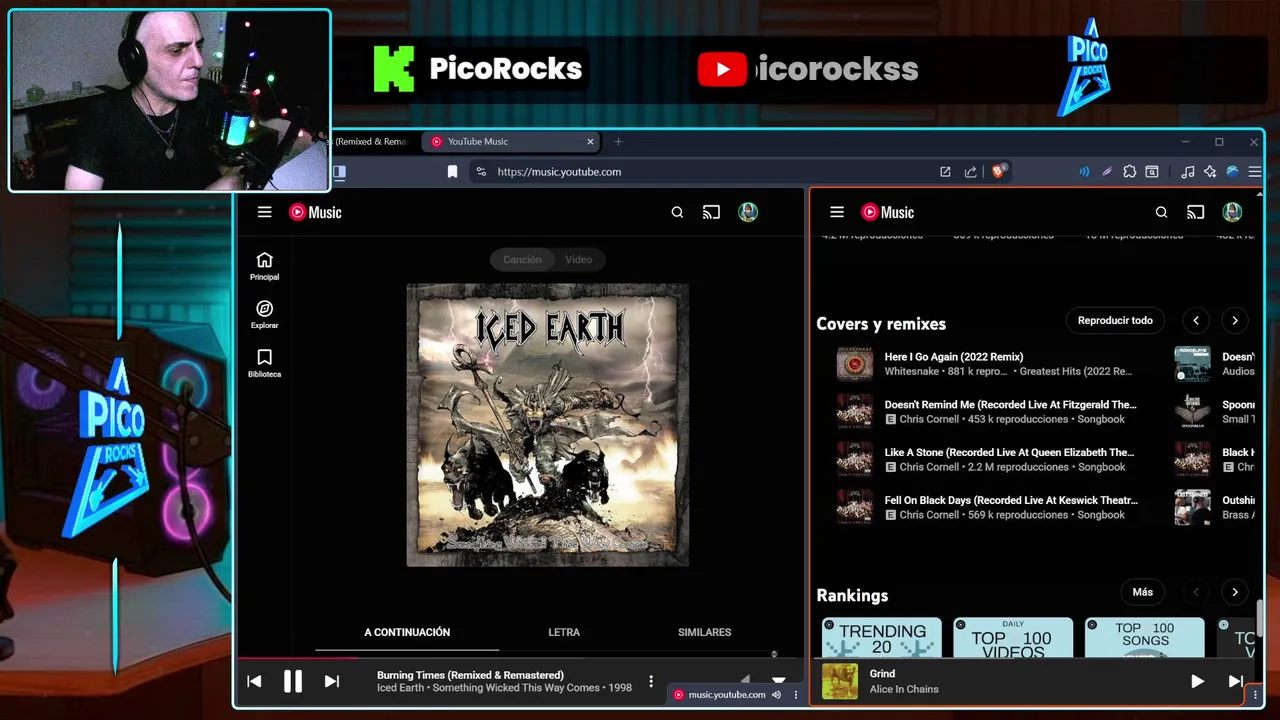Viewport: 1280px width, 720px height.
Task: Toggle the browser sidebar panel
Action: pos(340,172)
